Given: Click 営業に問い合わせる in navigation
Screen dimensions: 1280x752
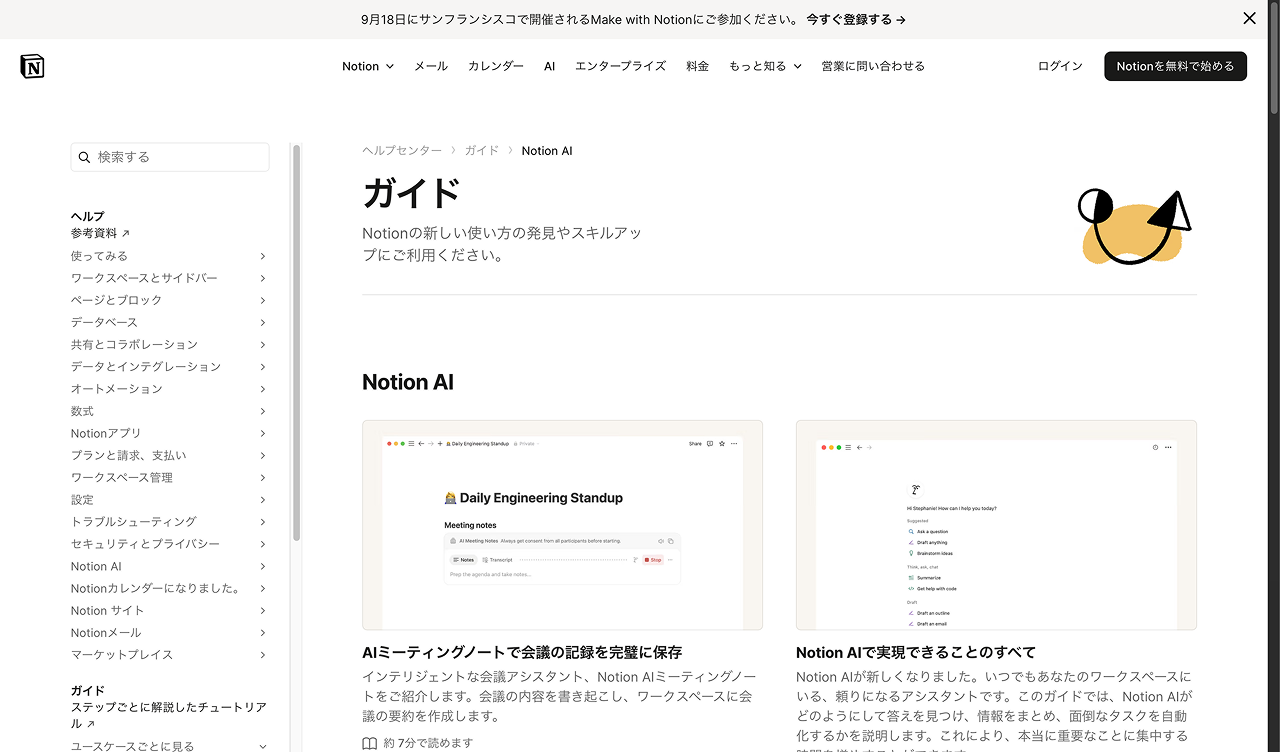Looking at the screenshot, I should pyautogui.click(x=873, y=66).
